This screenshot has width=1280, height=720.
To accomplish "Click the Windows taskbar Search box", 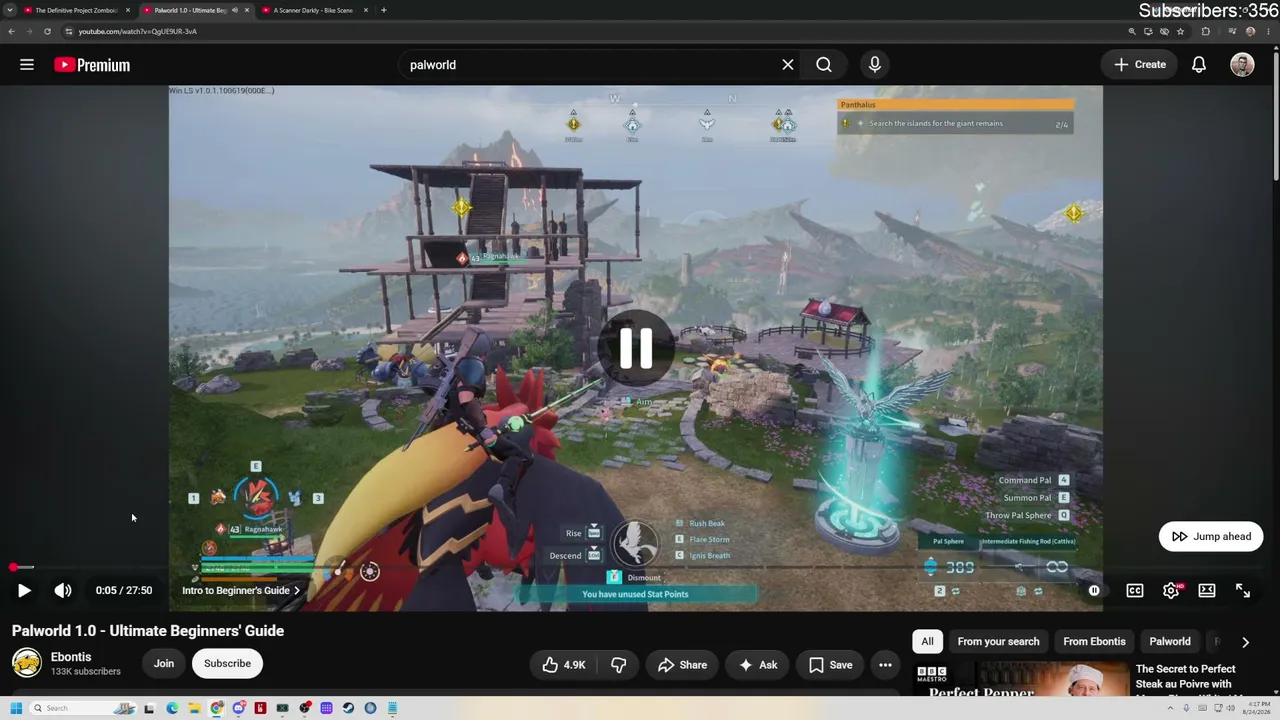I will pyautogui.click(x=82, y=708).
